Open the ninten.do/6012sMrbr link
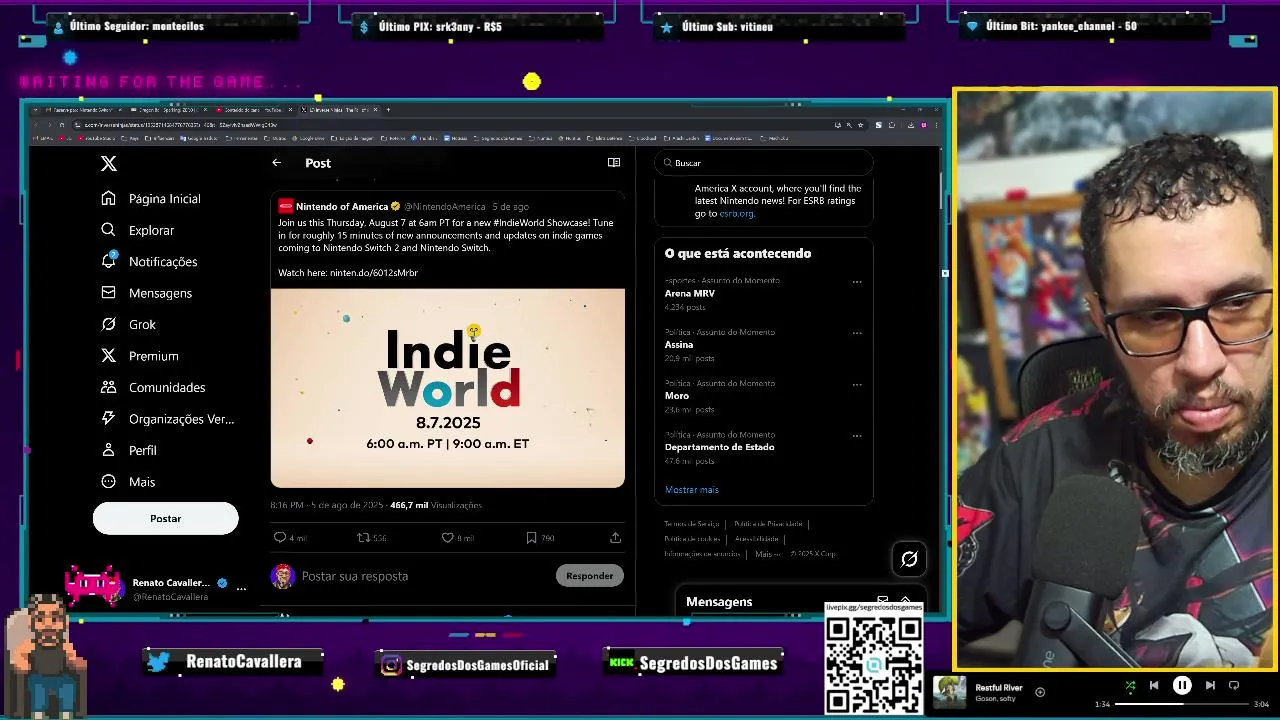The width and height of the screenshot is (1280, 720). point(374,272)
